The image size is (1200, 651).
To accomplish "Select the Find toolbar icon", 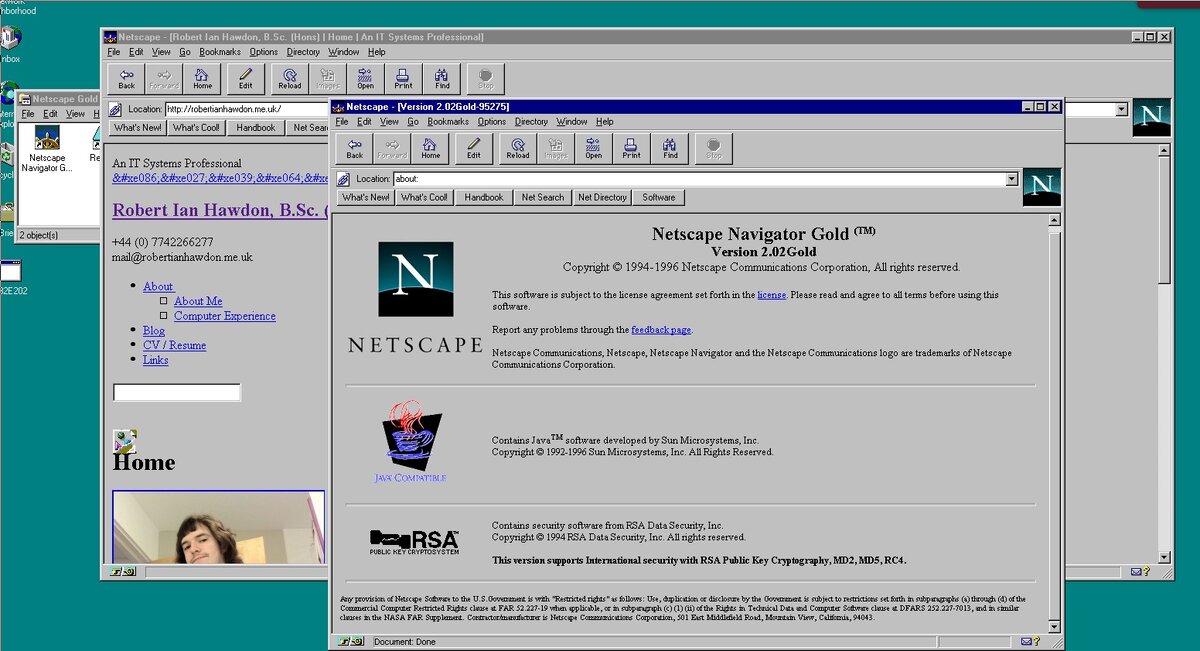I will [x=670, y=148].
